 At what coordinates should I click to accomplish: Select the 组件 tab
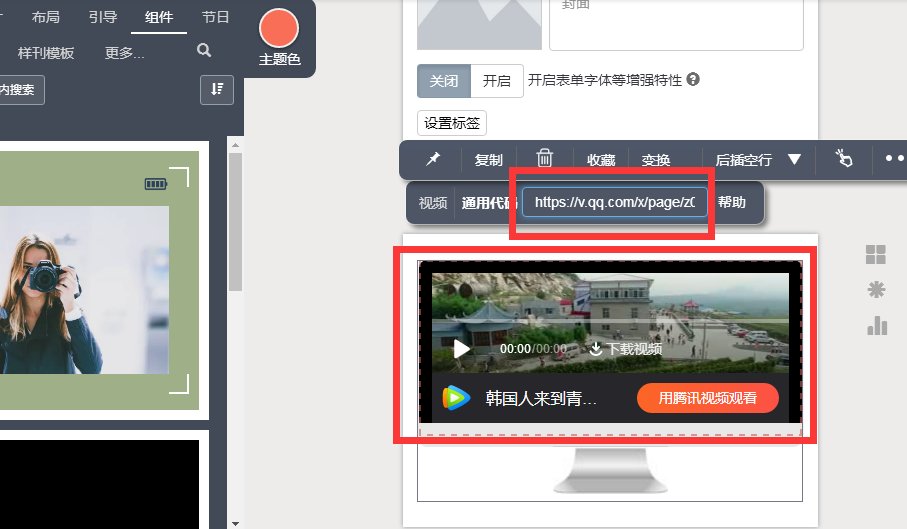point(158,17)
